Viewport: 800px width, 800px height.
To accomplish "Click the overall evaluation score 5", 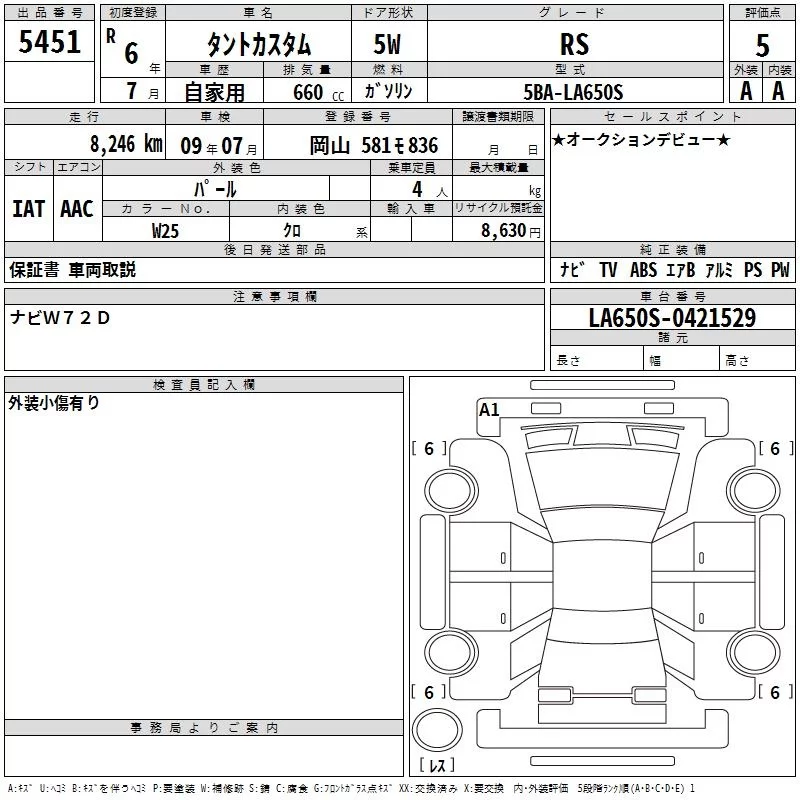I will [x=762, y=44].
